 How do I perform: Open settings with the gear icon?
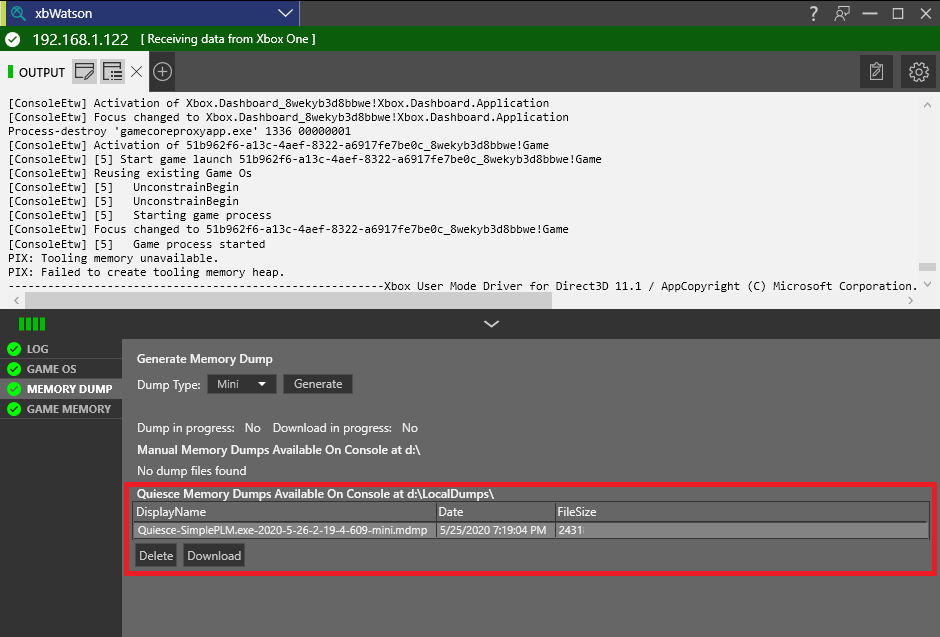[918, 72]
